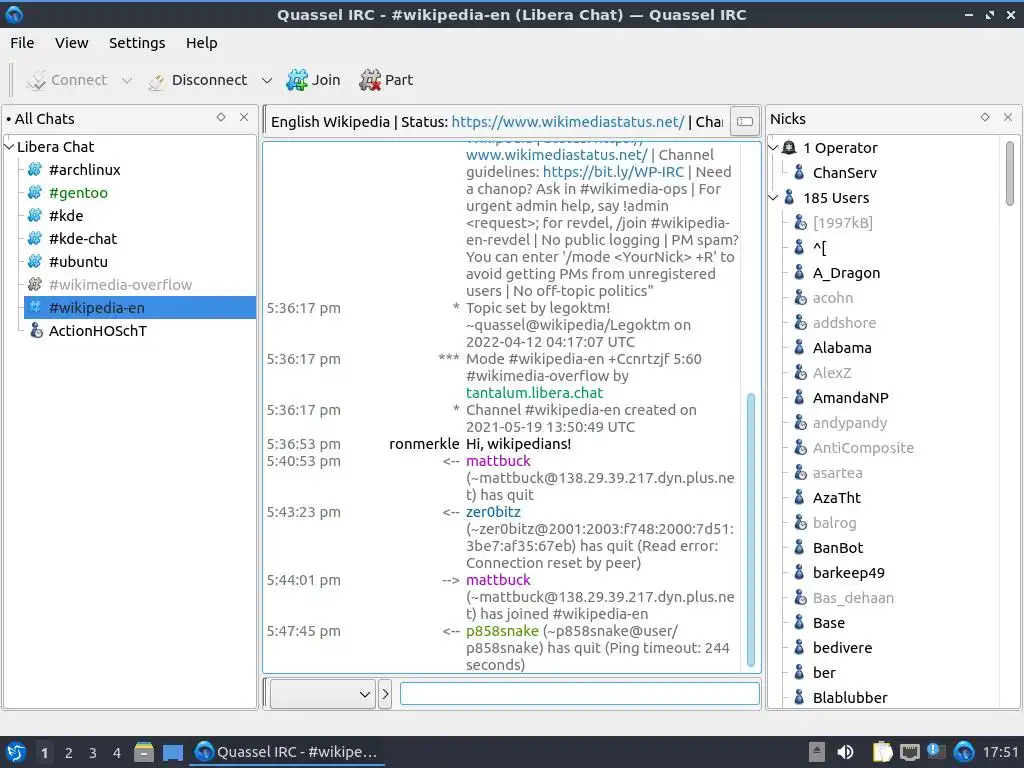Click the Join channel icon
Image resolution: width=1024 pixels, height=768 pixels.
pyautogui.click(x=297, y=80)
